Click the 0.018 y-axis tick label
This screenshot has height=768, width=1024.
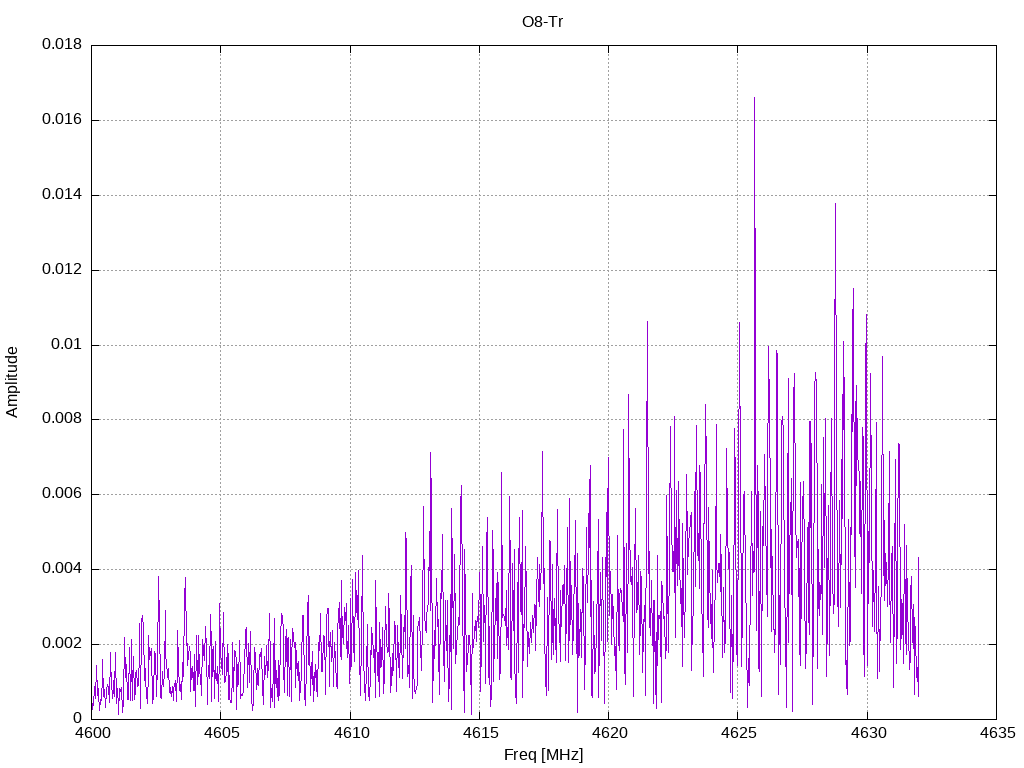[x=61, y=45]
